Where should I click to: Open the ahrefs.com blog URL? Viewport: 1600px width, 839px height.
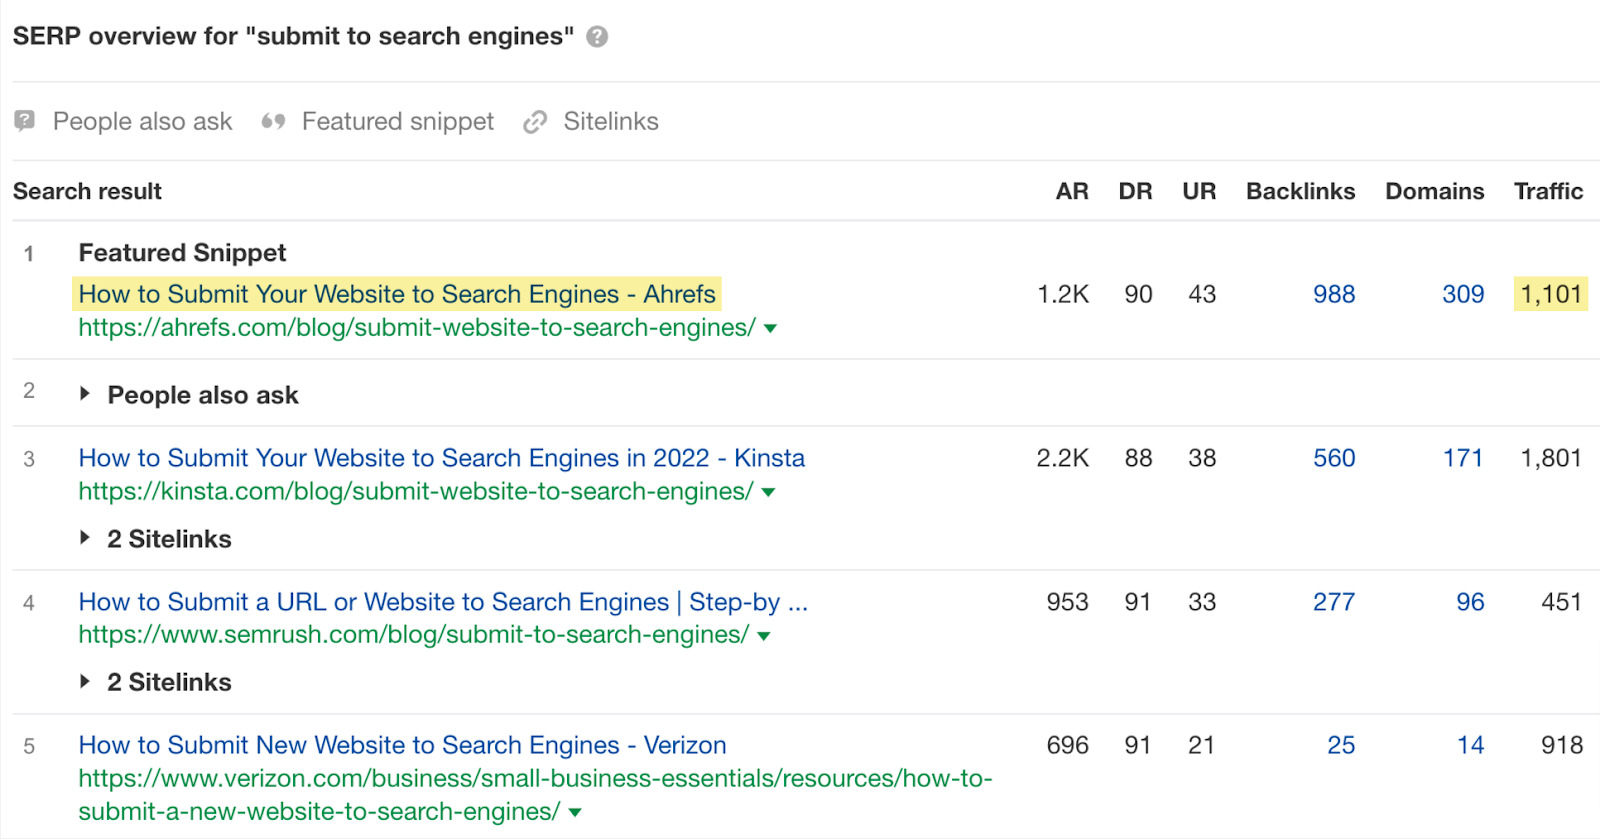pos(417,328)
